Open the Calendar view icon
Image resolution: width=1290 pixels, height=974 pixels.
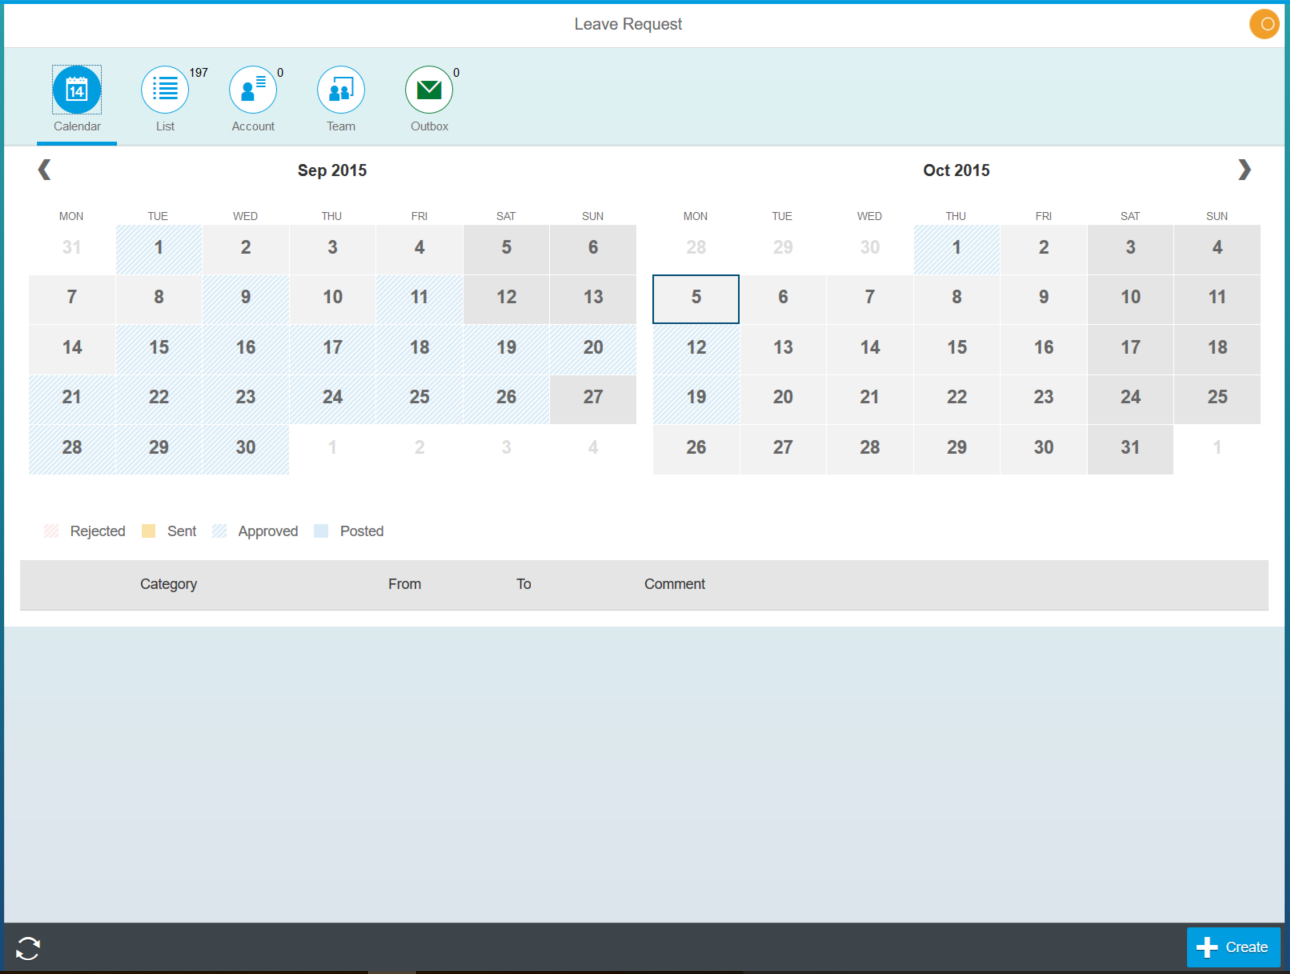(77, 91)
